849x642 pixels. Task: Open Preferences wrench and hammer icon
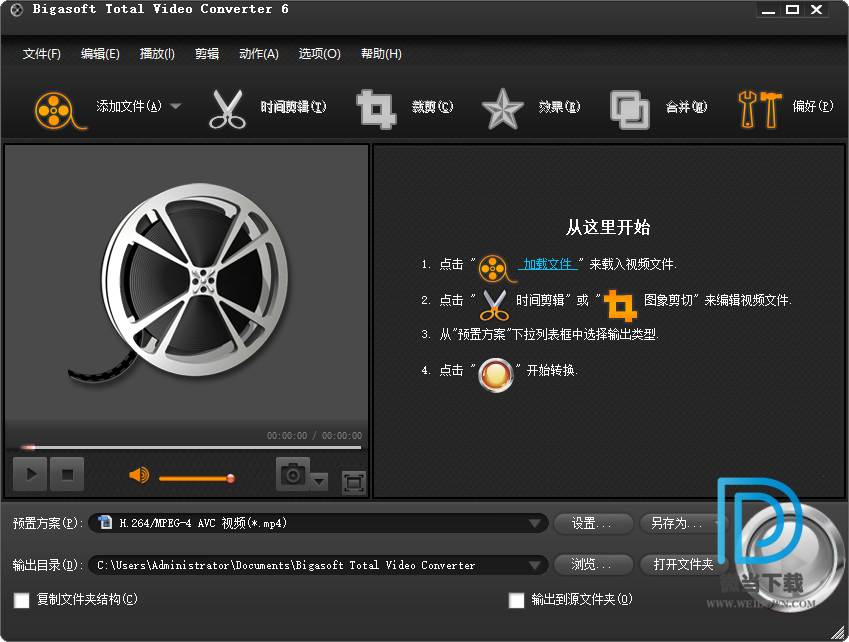coord(760,109)
